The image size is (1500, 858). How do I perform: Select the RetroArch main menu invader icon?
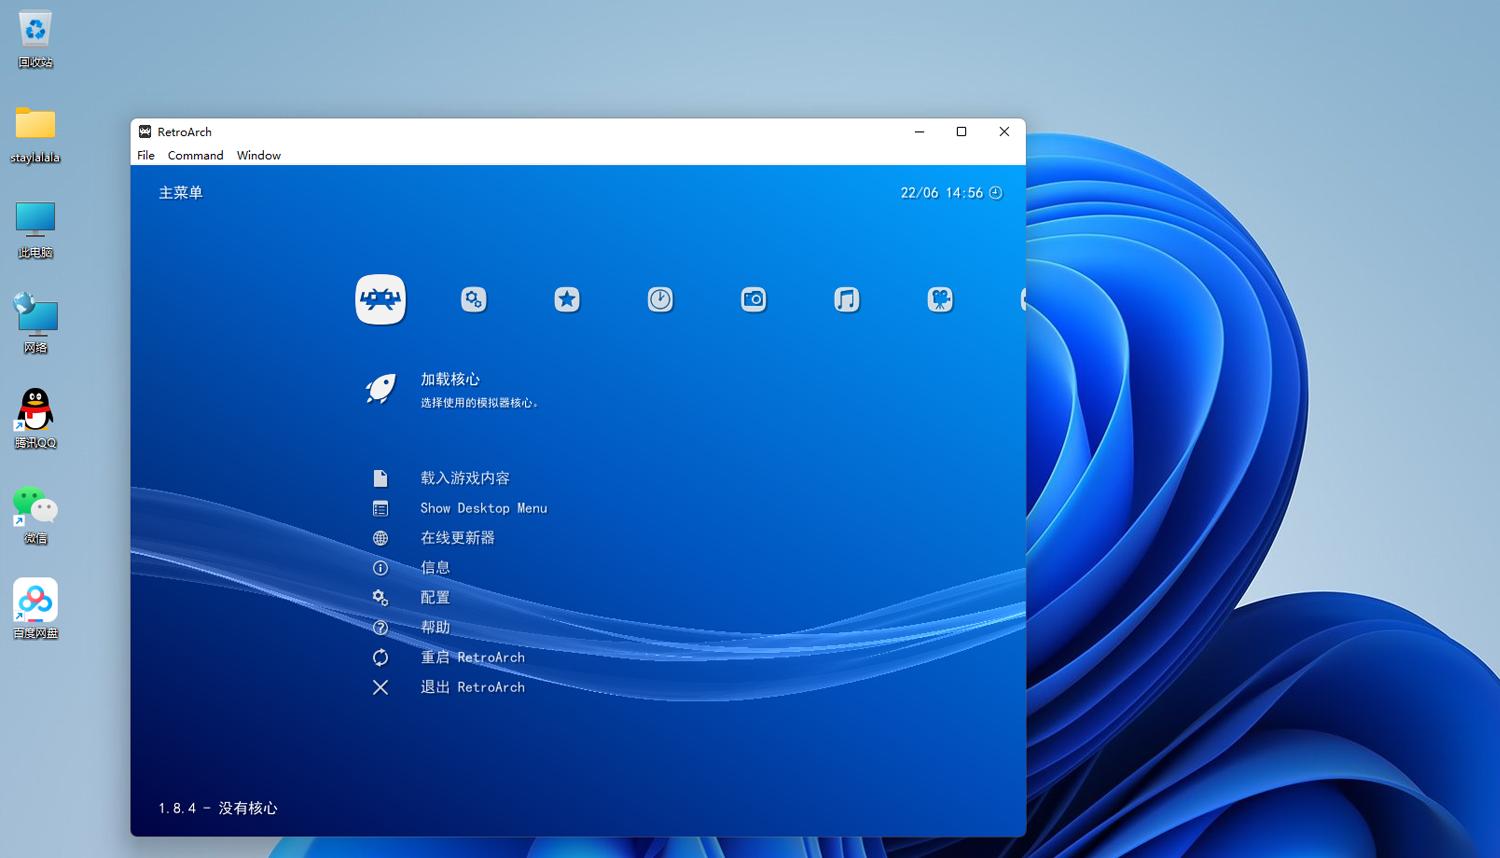coord(380,299)
